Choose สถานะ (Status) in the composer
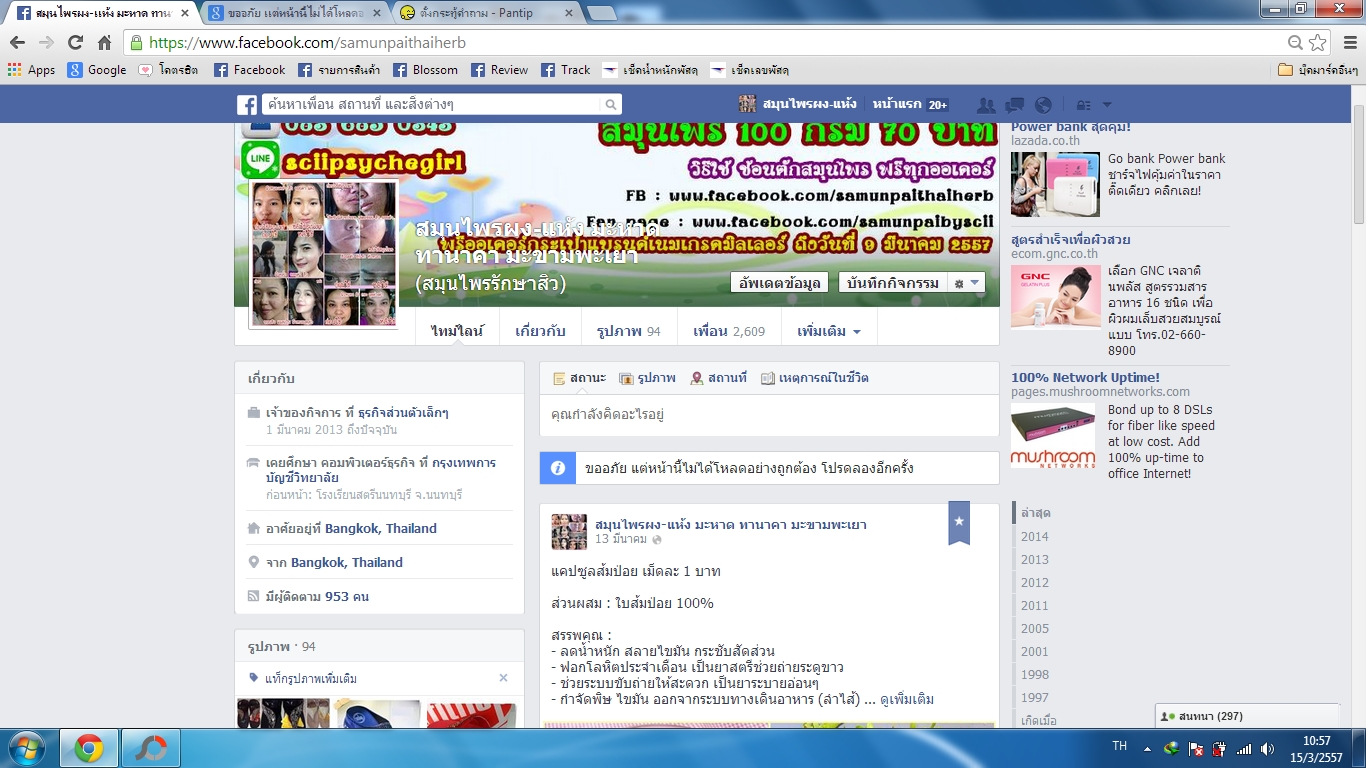Screen dimensions: 1366x768 tap(579, 378)
